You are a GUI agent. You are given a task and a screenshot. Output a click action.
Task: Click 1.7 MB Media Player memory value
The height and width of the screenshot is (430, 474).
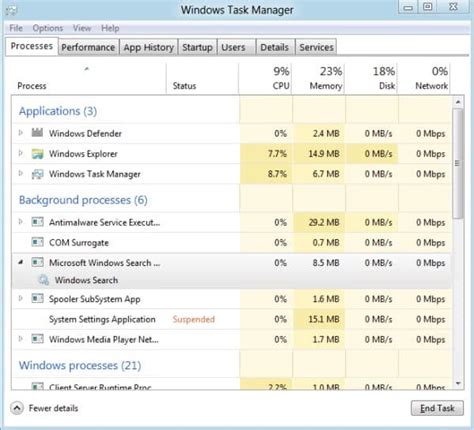[326, 339]
